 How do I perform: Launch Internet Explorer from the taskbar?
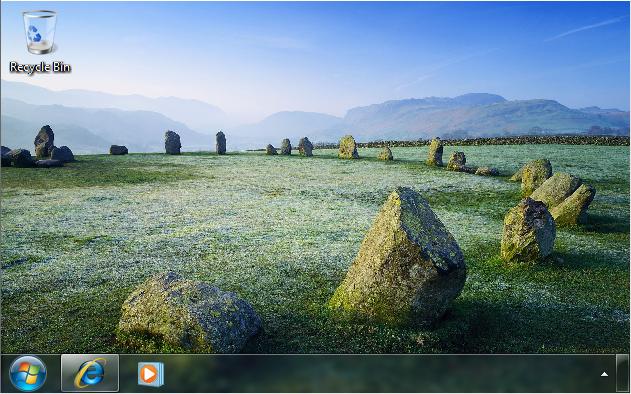click(x=90, y=373)
